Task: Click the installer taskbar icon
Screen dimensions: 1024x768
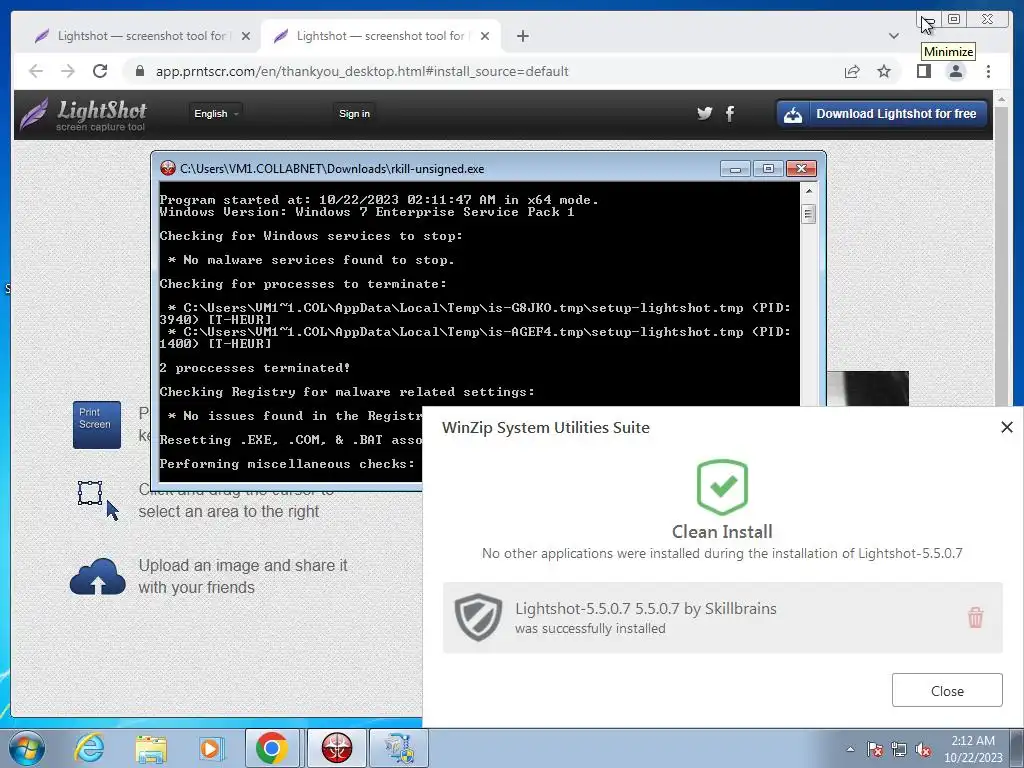Action: pyautogui.click(x=399, y=748)
